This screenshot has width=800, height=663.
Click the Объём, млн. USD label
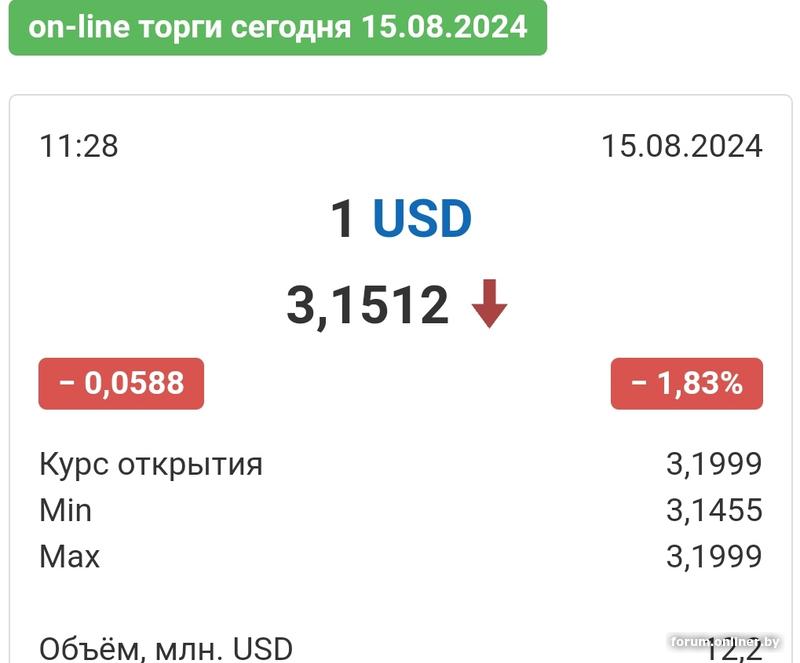tap(166, 648)
